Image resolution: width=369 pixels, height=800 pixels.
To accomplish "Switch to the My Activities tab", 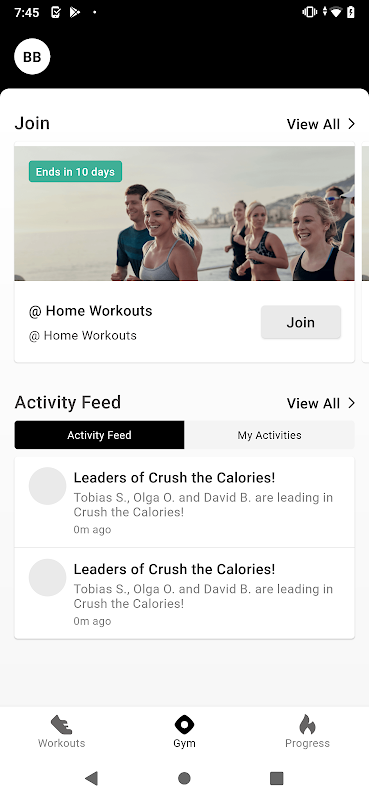I will pyautogui.click(x=269, y=435).
